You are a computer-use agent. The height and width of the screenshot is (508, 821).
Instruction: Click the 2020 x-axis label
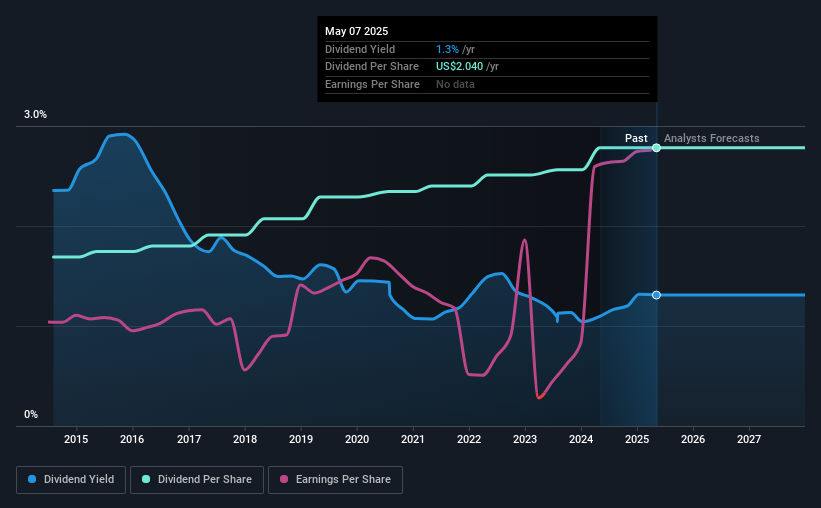(x=357, y=439)
